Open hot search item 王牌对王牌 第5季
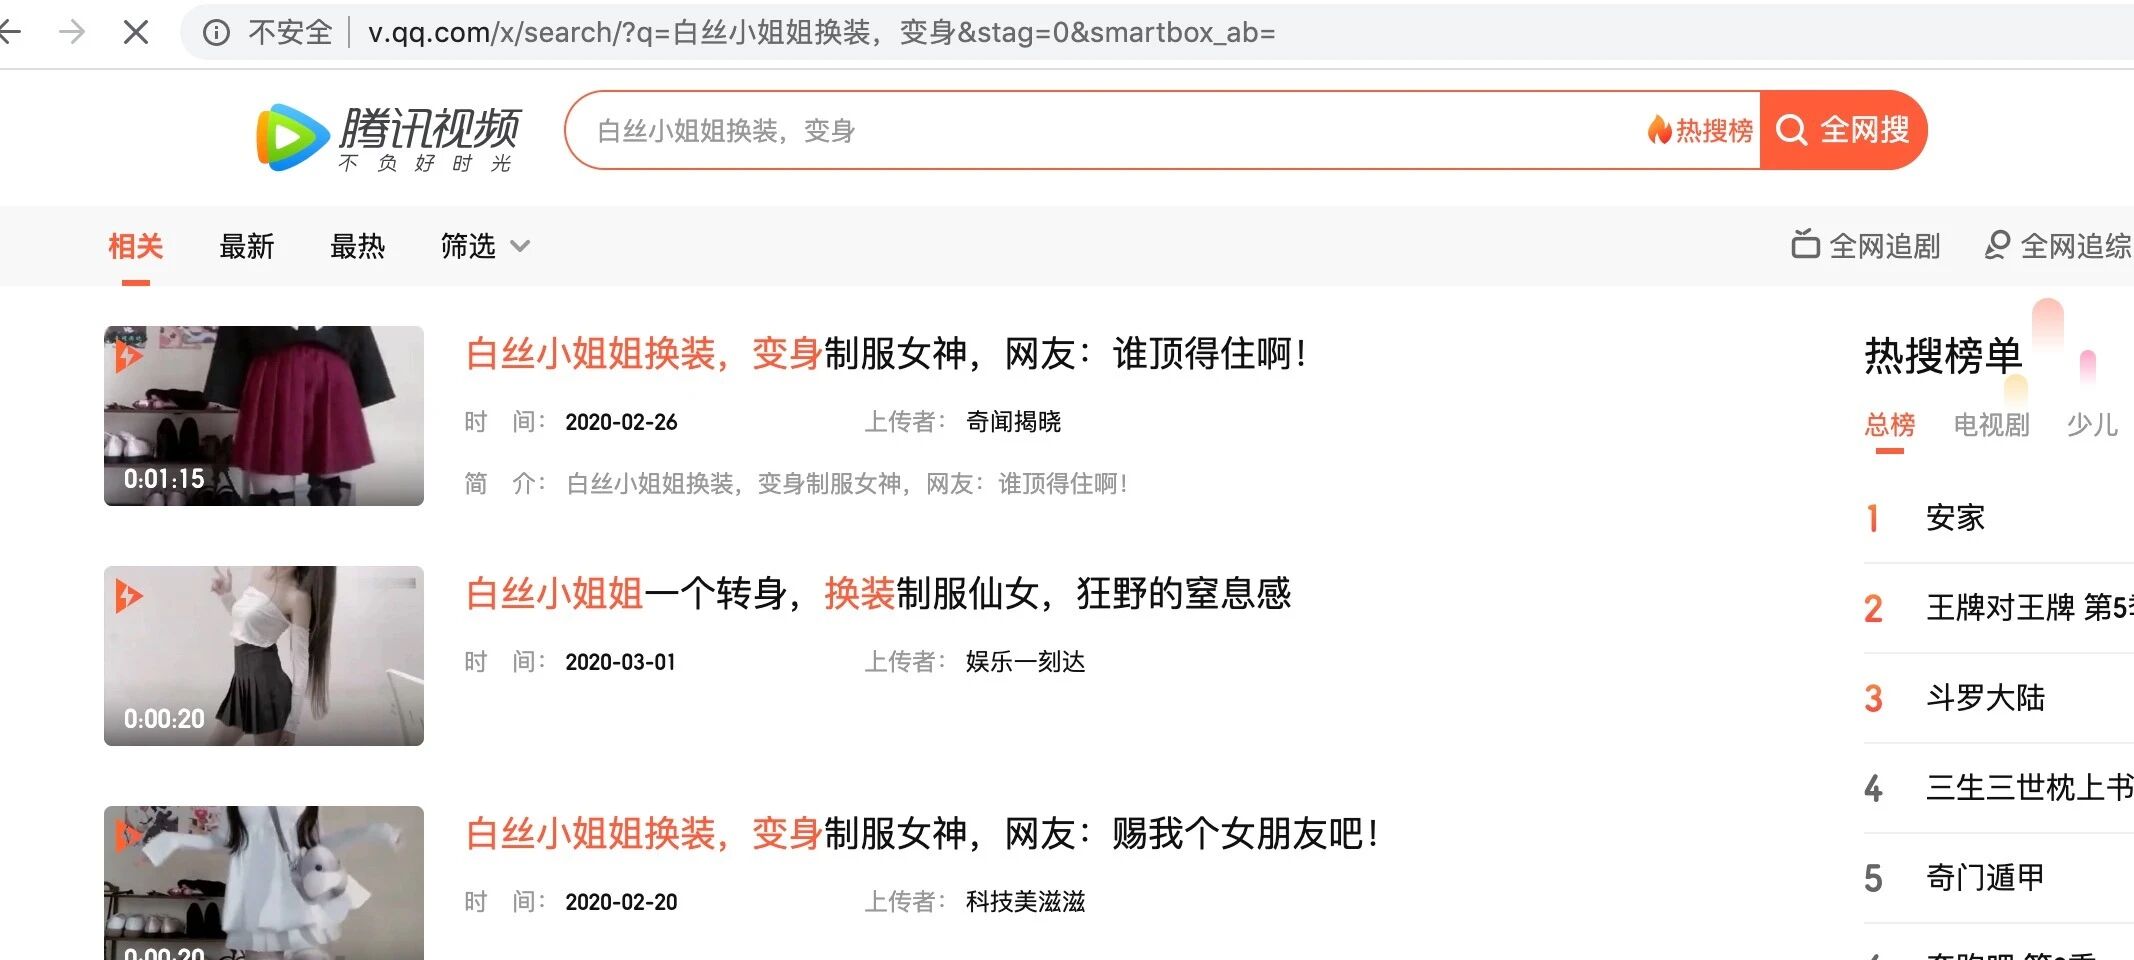Image resolution: width=2134 pixels, height=960 pixels. 2030,608
